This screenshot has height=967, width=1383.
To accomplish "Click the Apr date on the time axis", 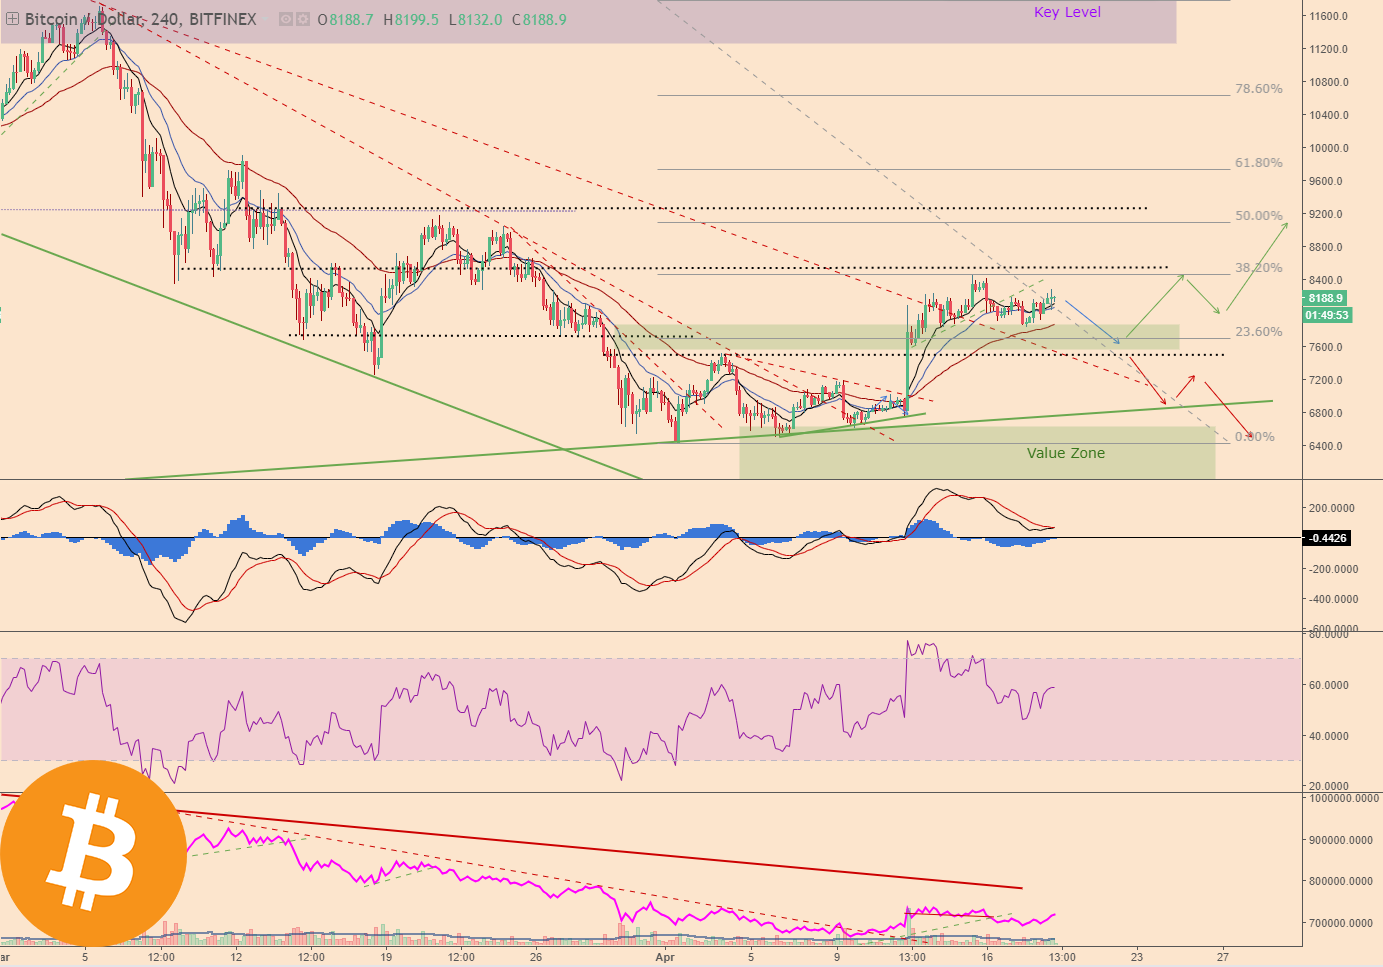I will [665, 957].
